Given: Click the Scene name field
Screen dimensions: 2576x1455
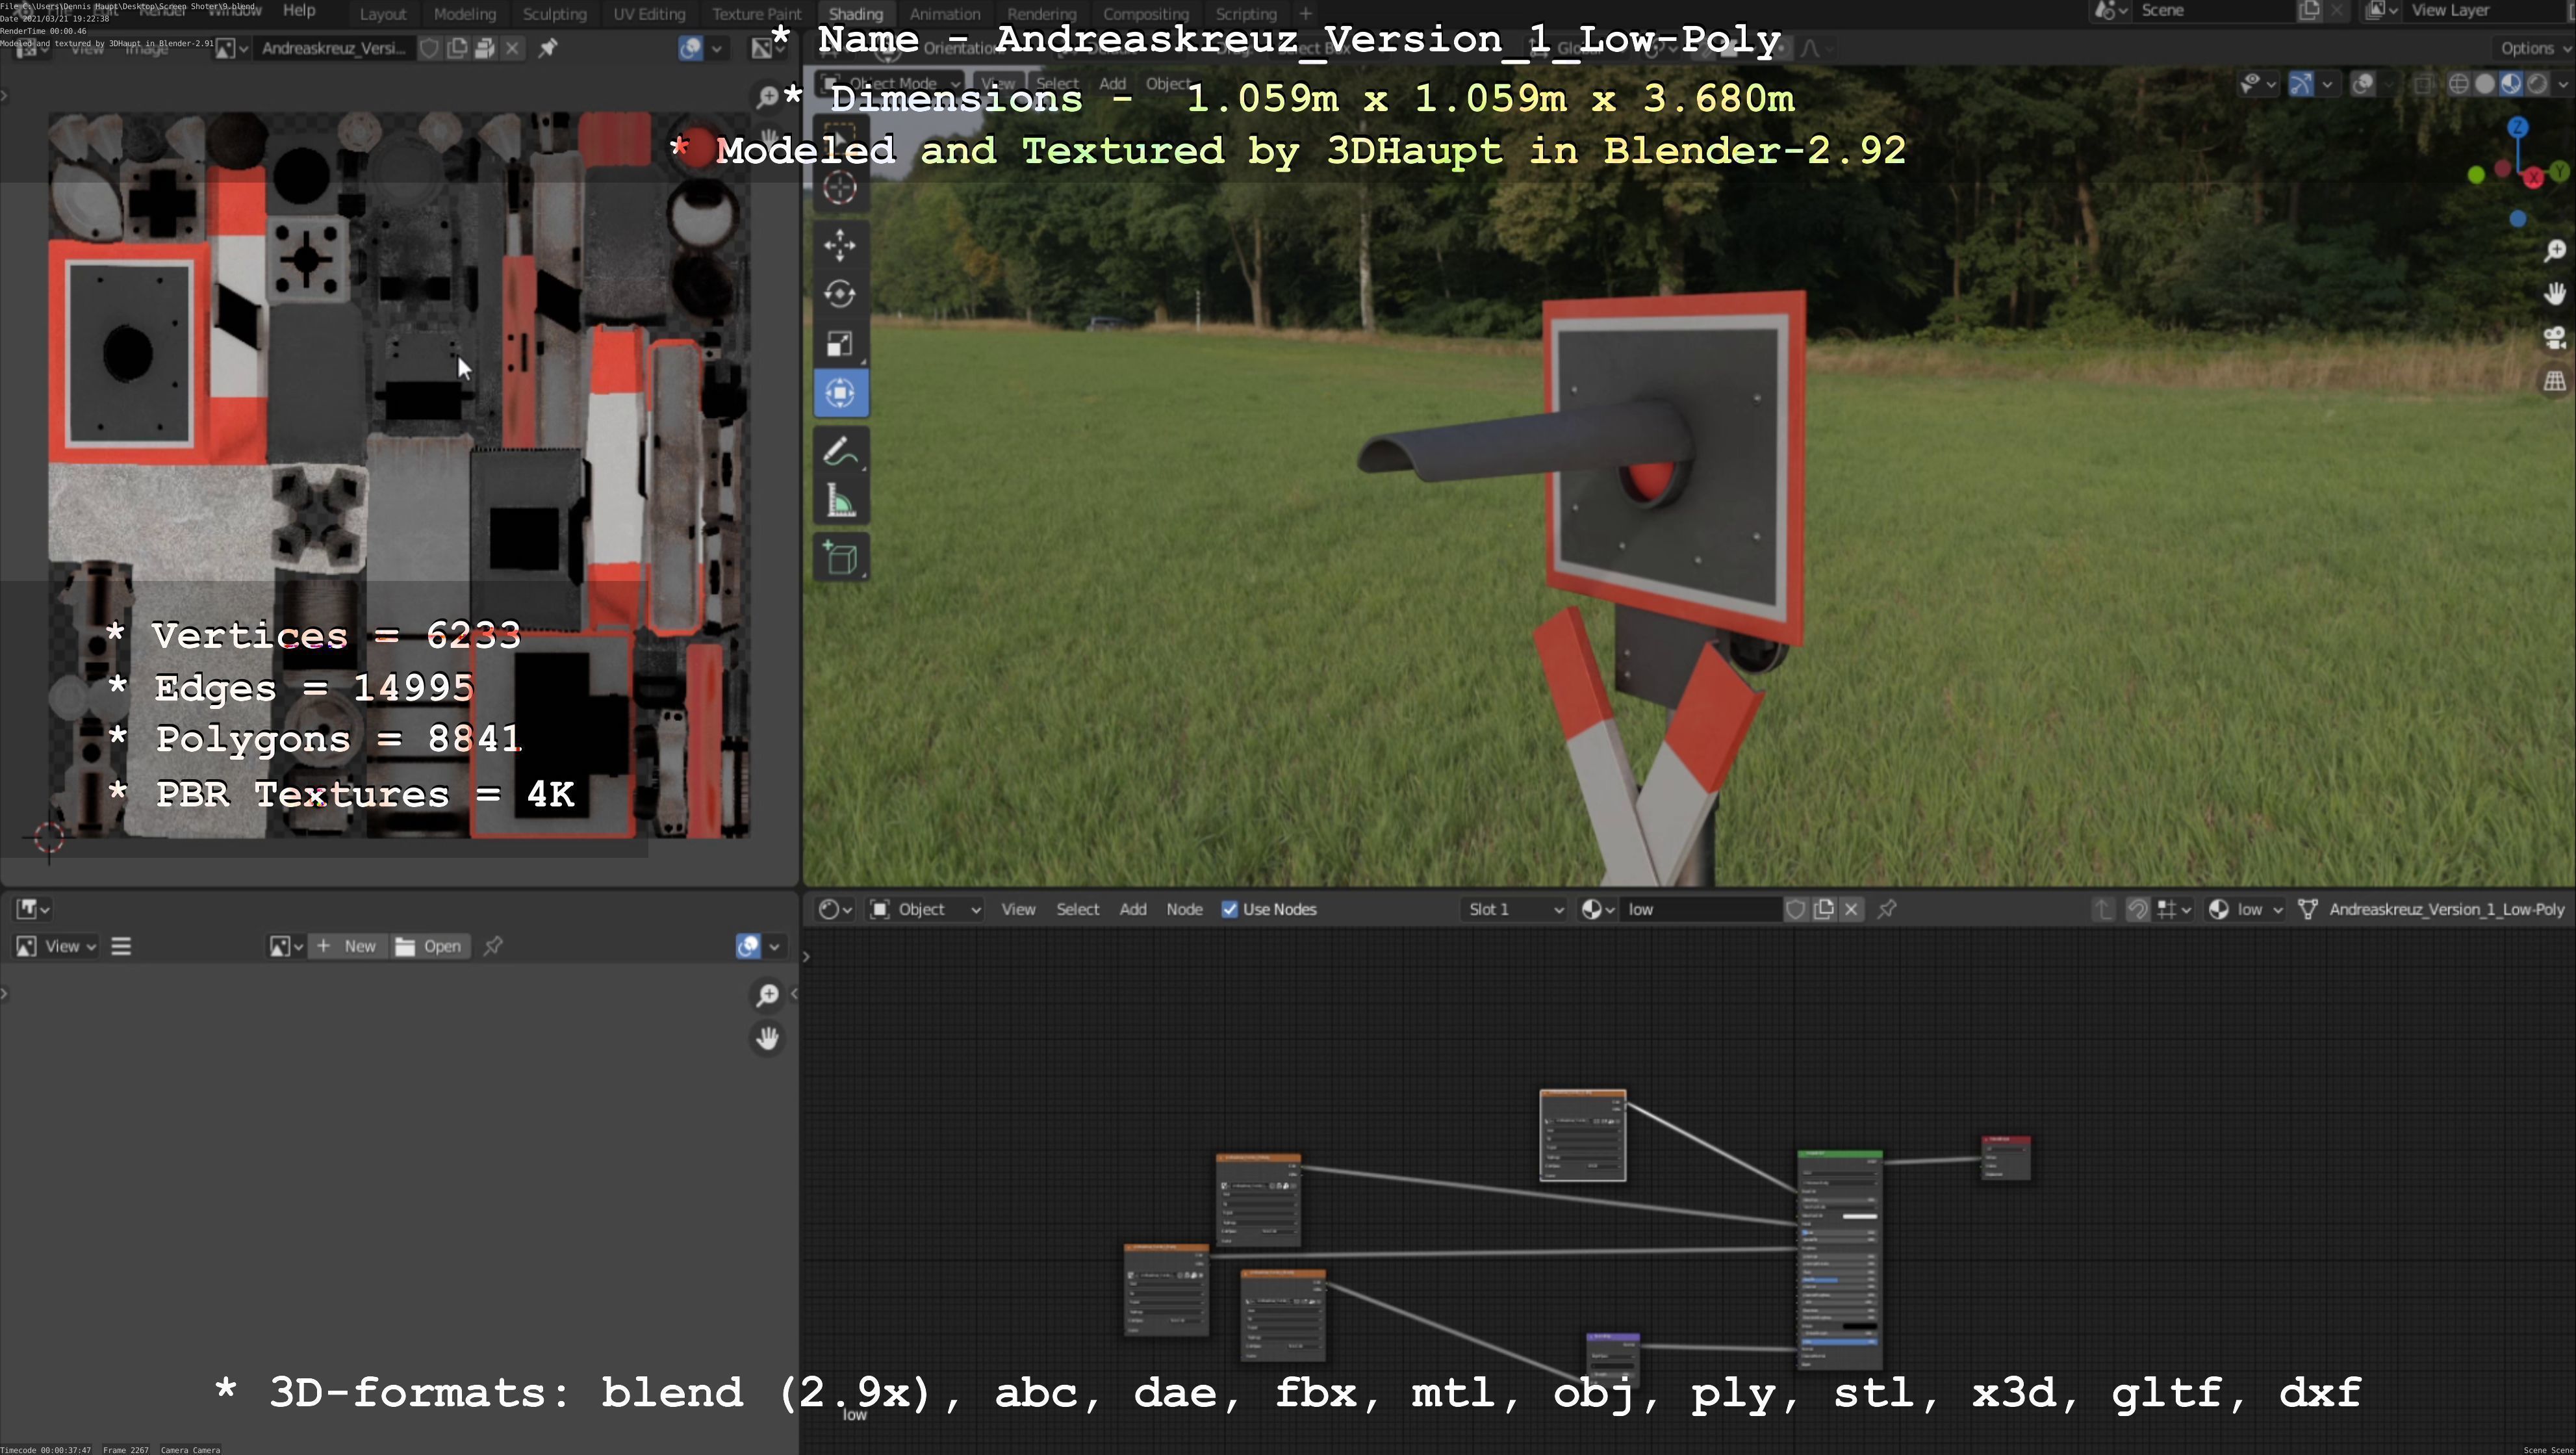Looking at the screenshot, I should (2215, 10).
